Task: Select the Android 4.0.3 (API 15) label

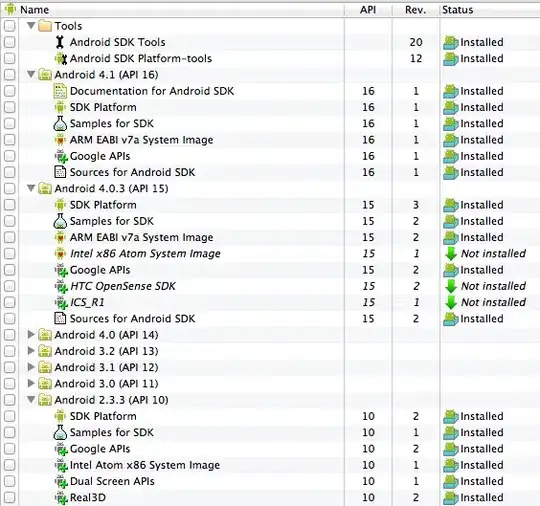Action: pos(111,189)
